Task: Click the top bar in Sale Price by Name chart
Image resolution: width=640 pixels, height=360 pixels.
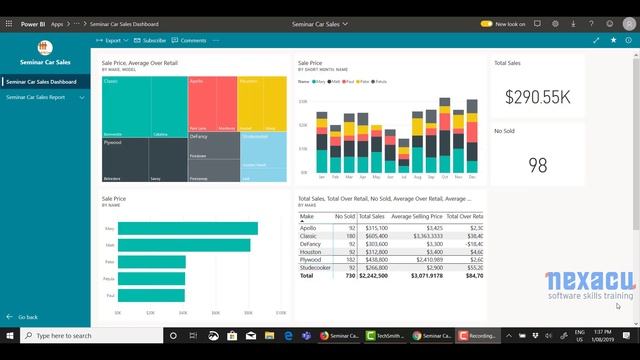Action: 188,228
